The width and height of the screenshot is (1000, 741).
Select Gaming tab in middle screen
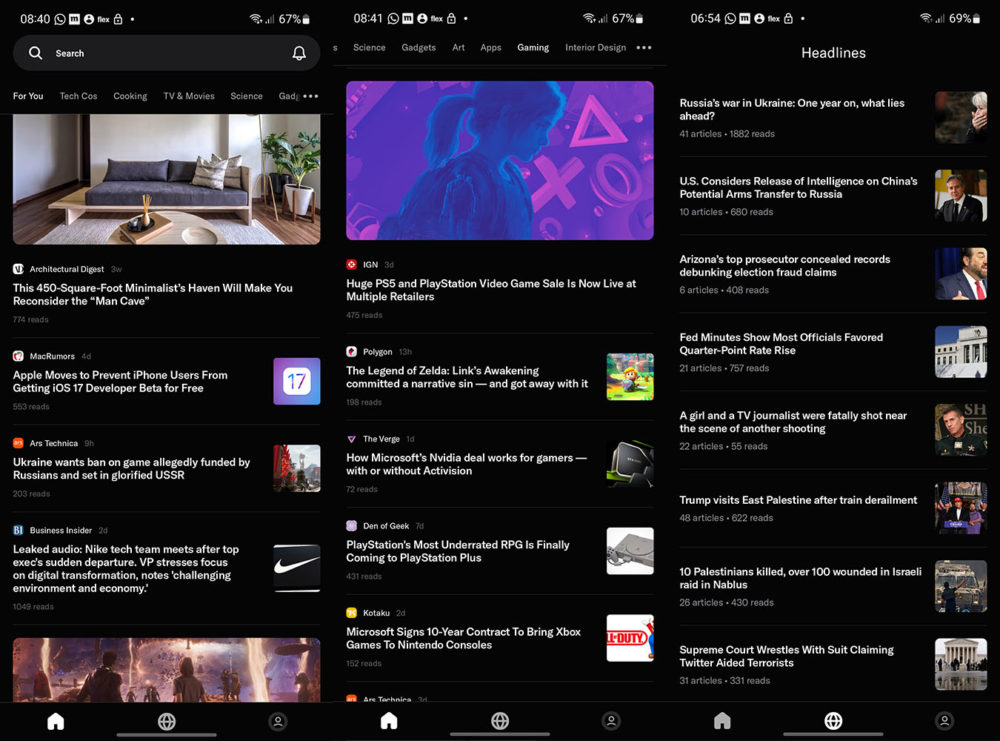tap(533, 48)
